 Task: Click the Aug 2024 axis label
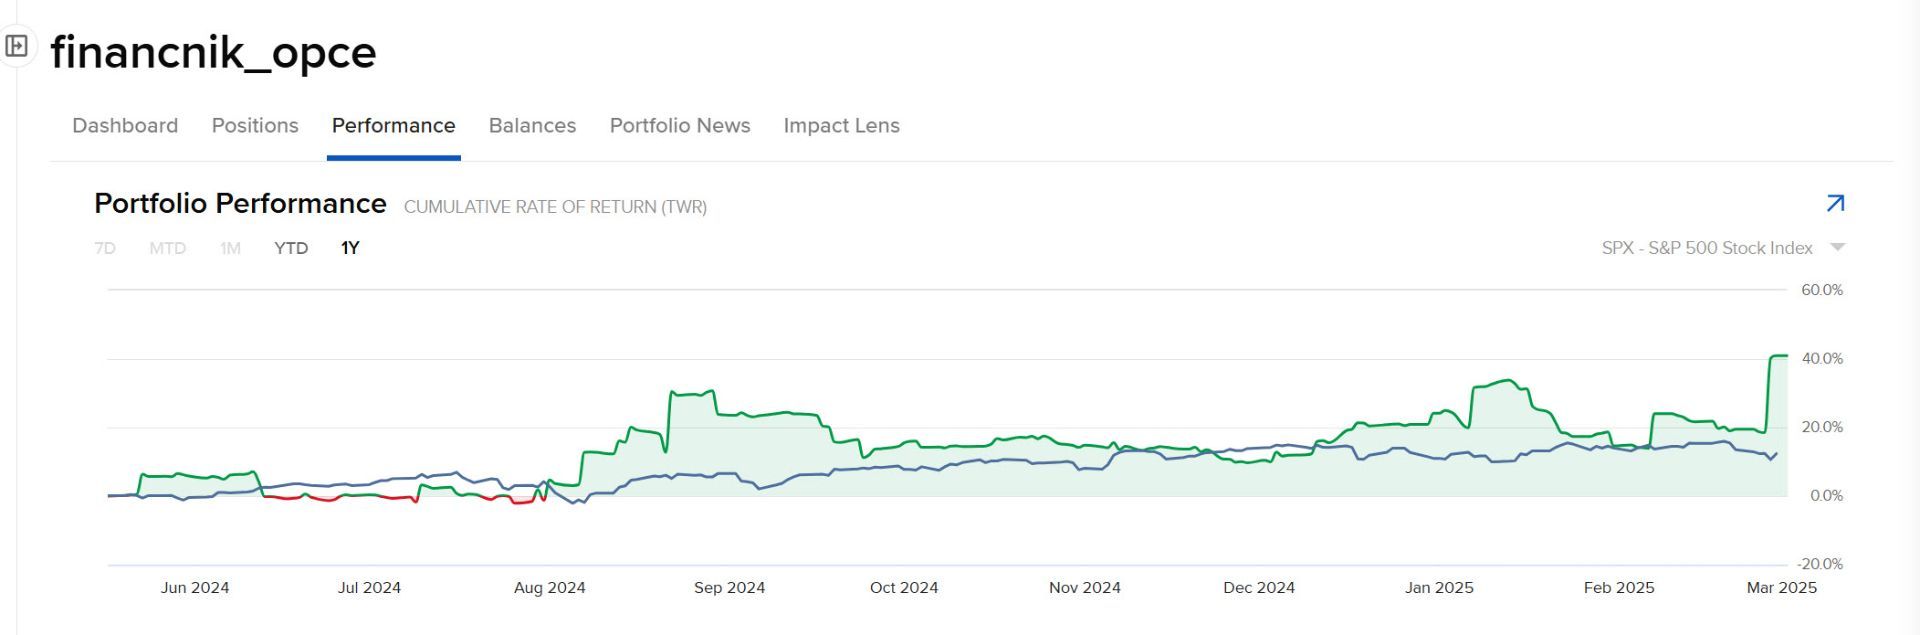[x=549, y=588]
